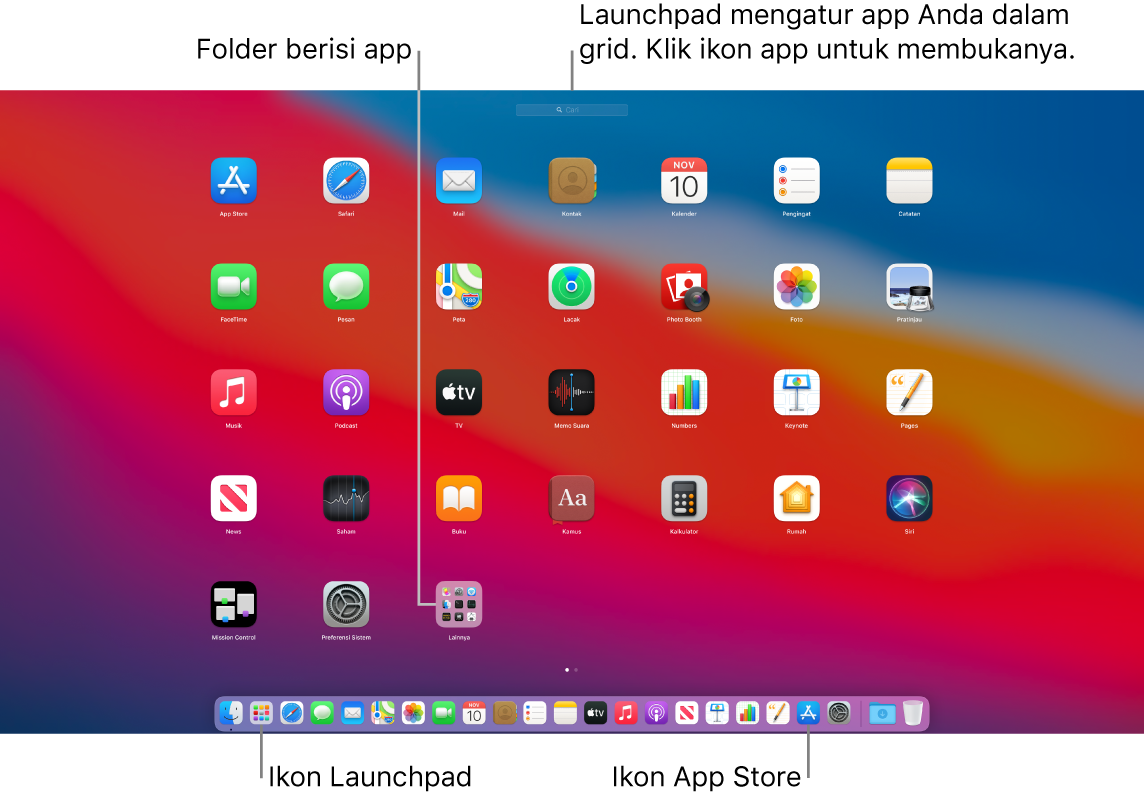This screenshot has width=1144, height=798.
Task: Launch the Kalkulator app
Action: coord(684,498)
